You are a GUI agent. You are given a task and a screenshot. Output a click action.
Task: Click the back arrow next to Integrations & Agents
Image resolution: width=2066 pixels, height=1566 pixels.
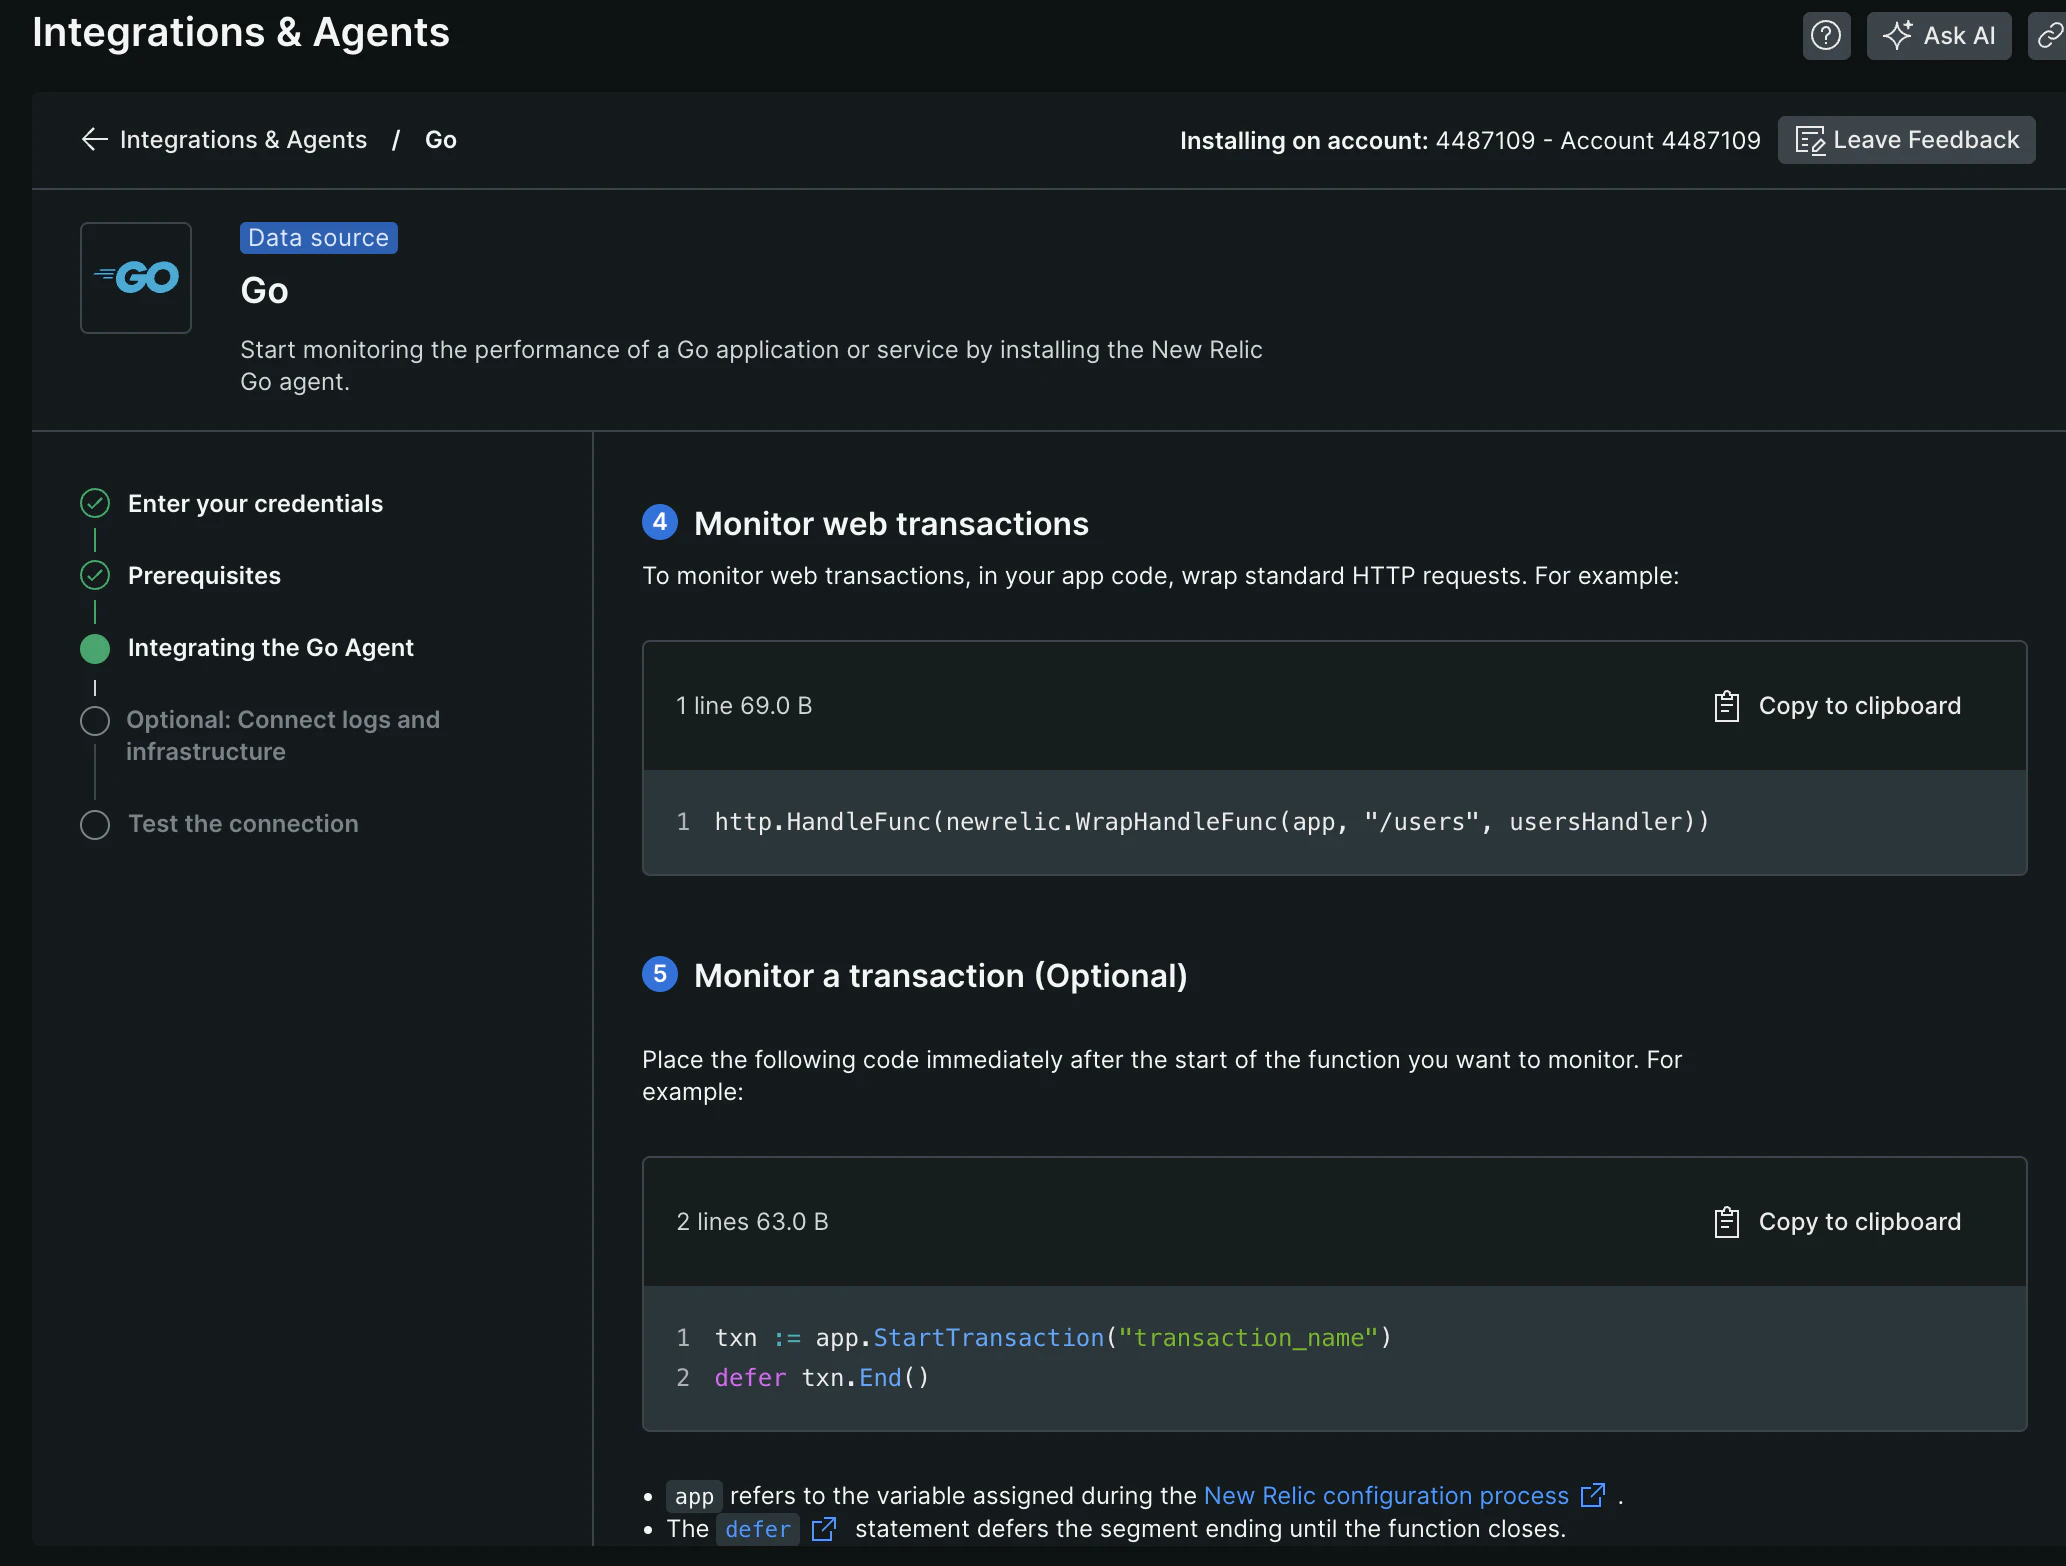[95, 140]
